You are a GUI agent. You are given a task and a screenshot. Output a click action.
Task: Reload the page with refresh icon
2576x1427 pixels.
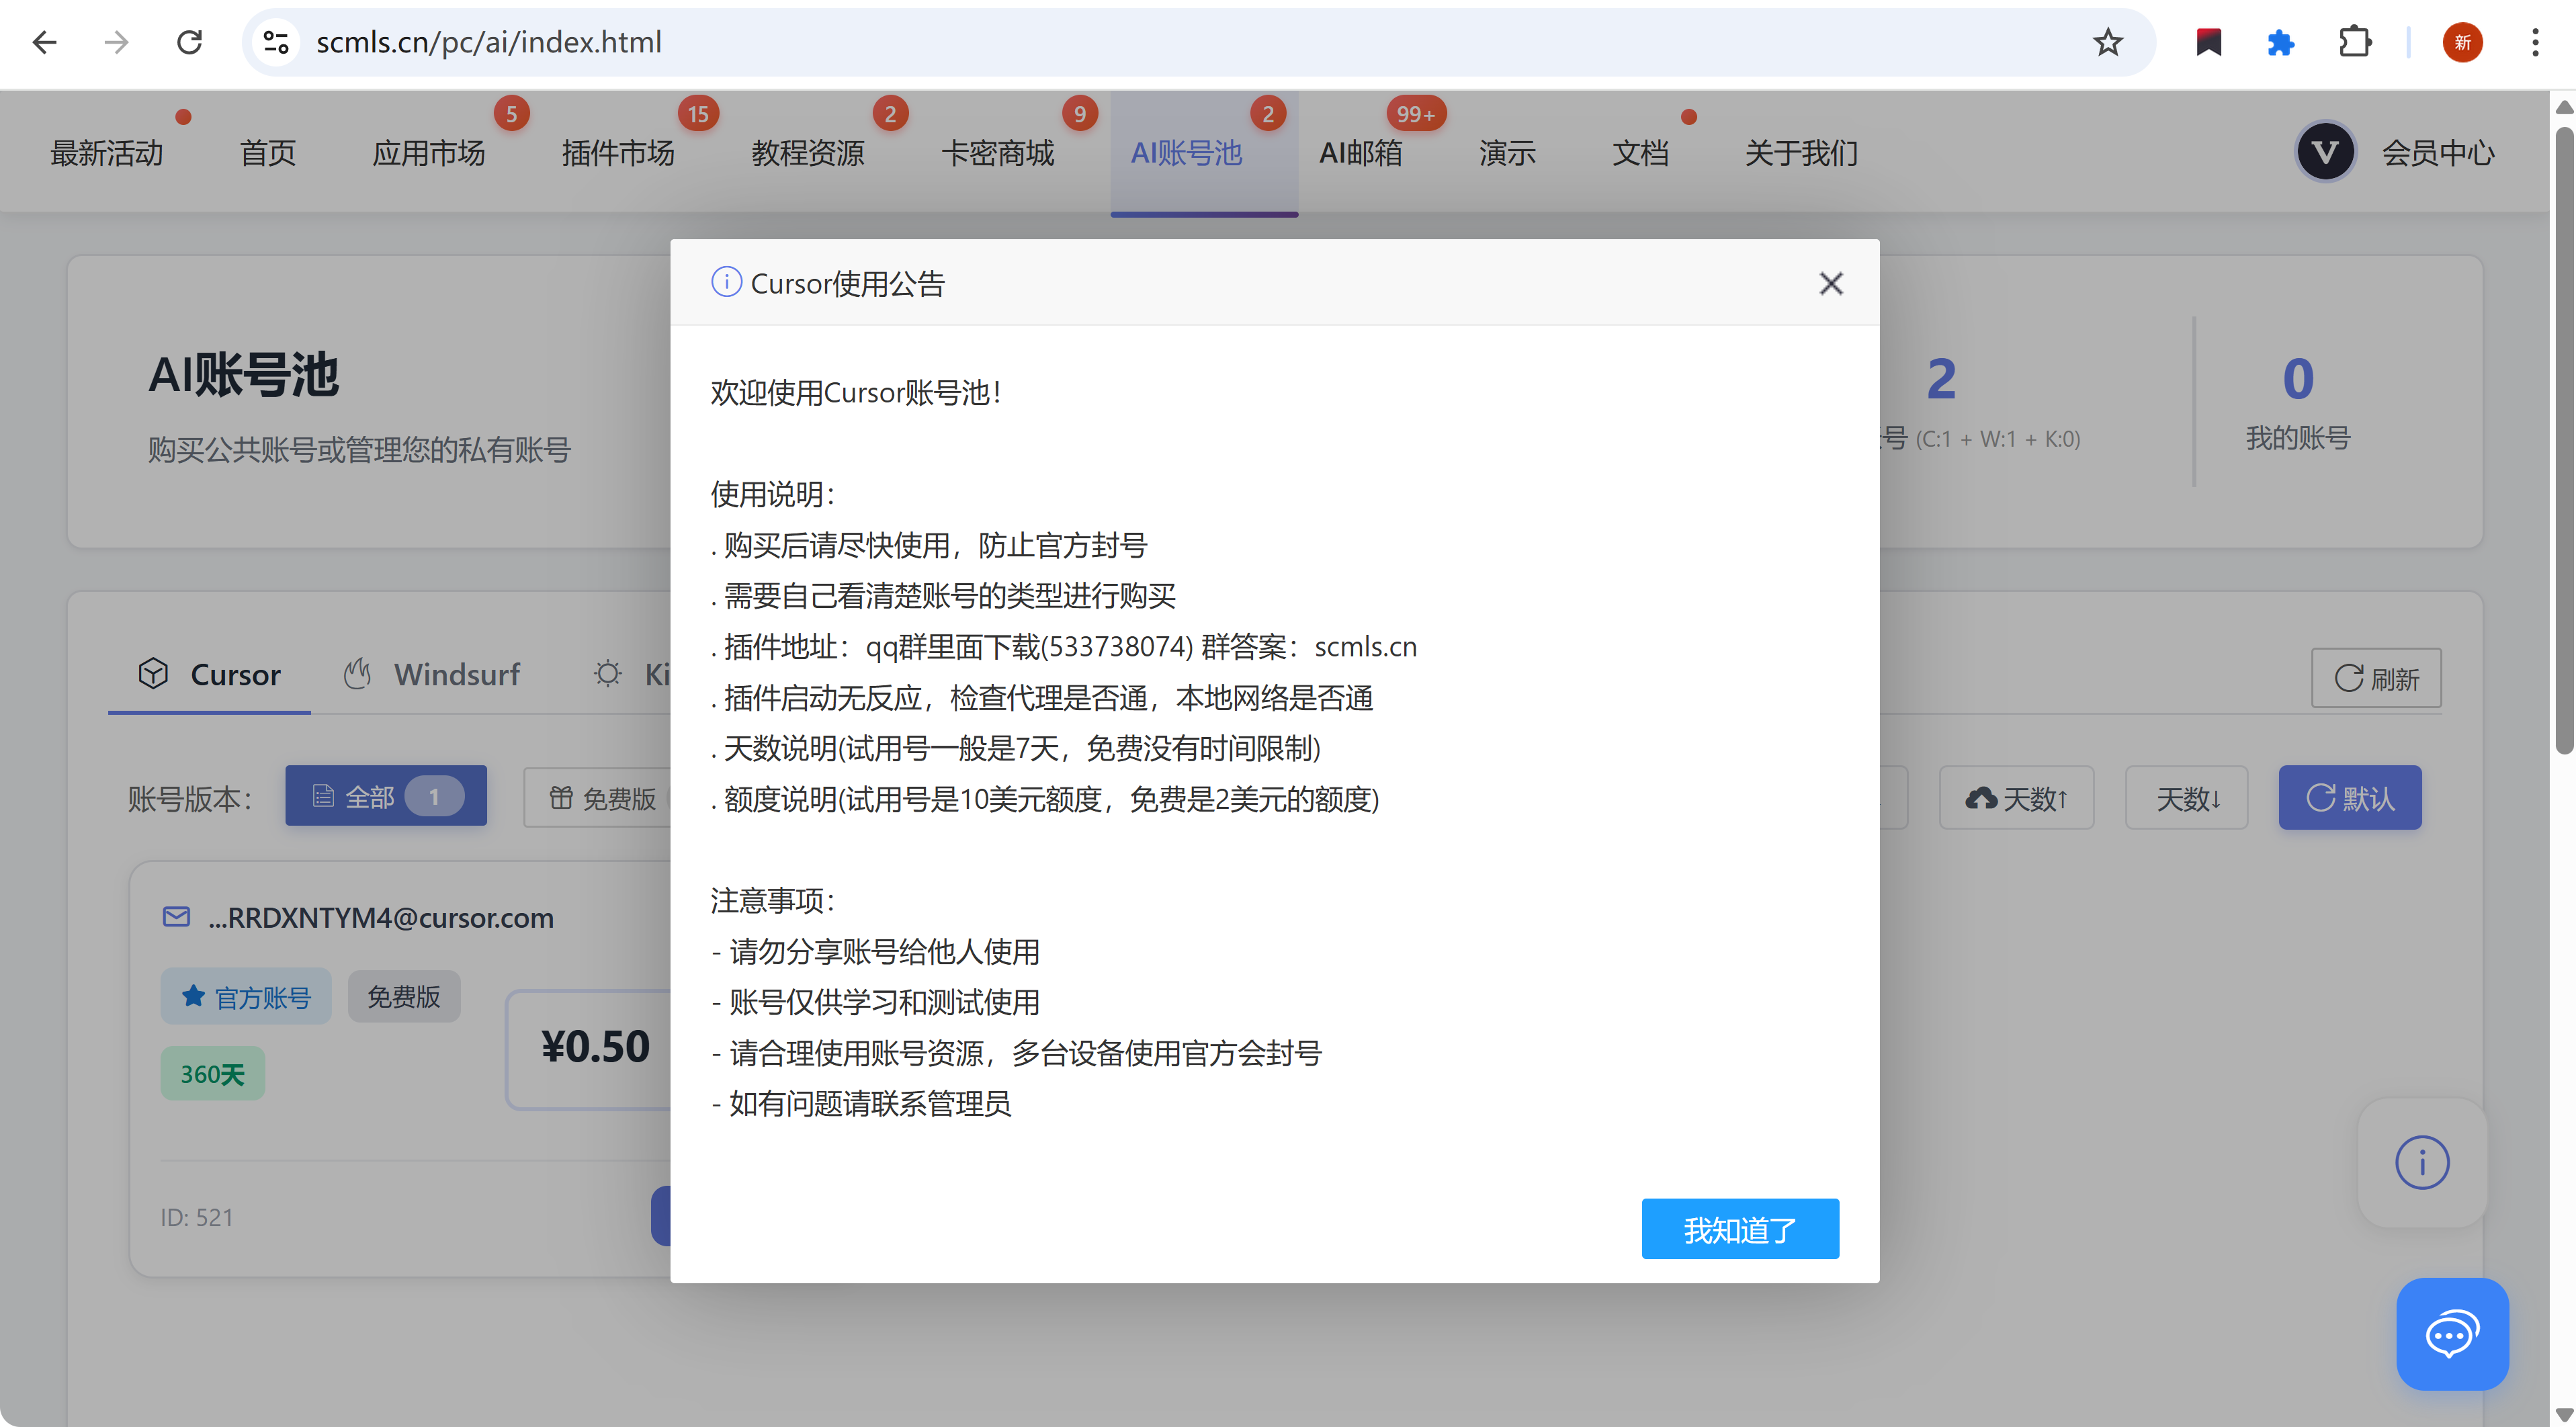189,42
